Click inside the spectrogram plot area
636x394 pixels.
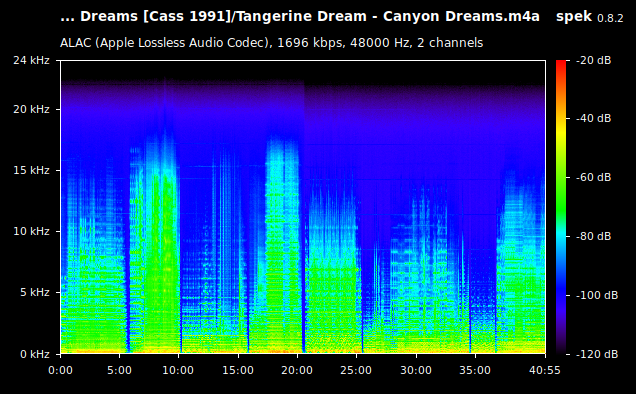(x=303, y=207)
